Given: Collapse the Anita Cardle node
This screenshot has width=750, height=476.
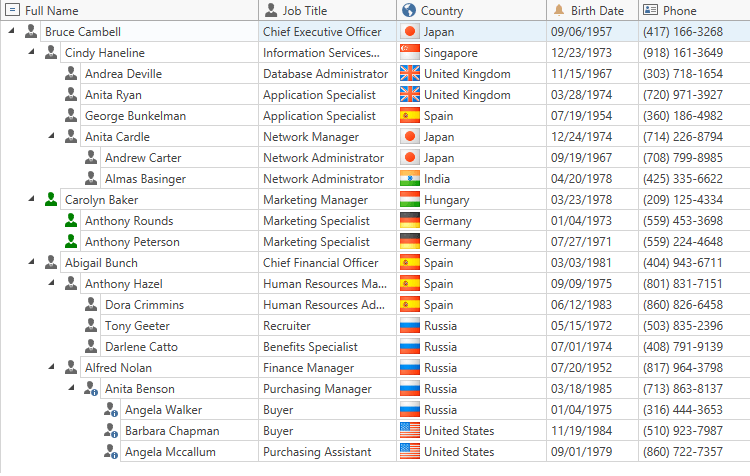Looking at the screenshot, I should coord(52,137).
